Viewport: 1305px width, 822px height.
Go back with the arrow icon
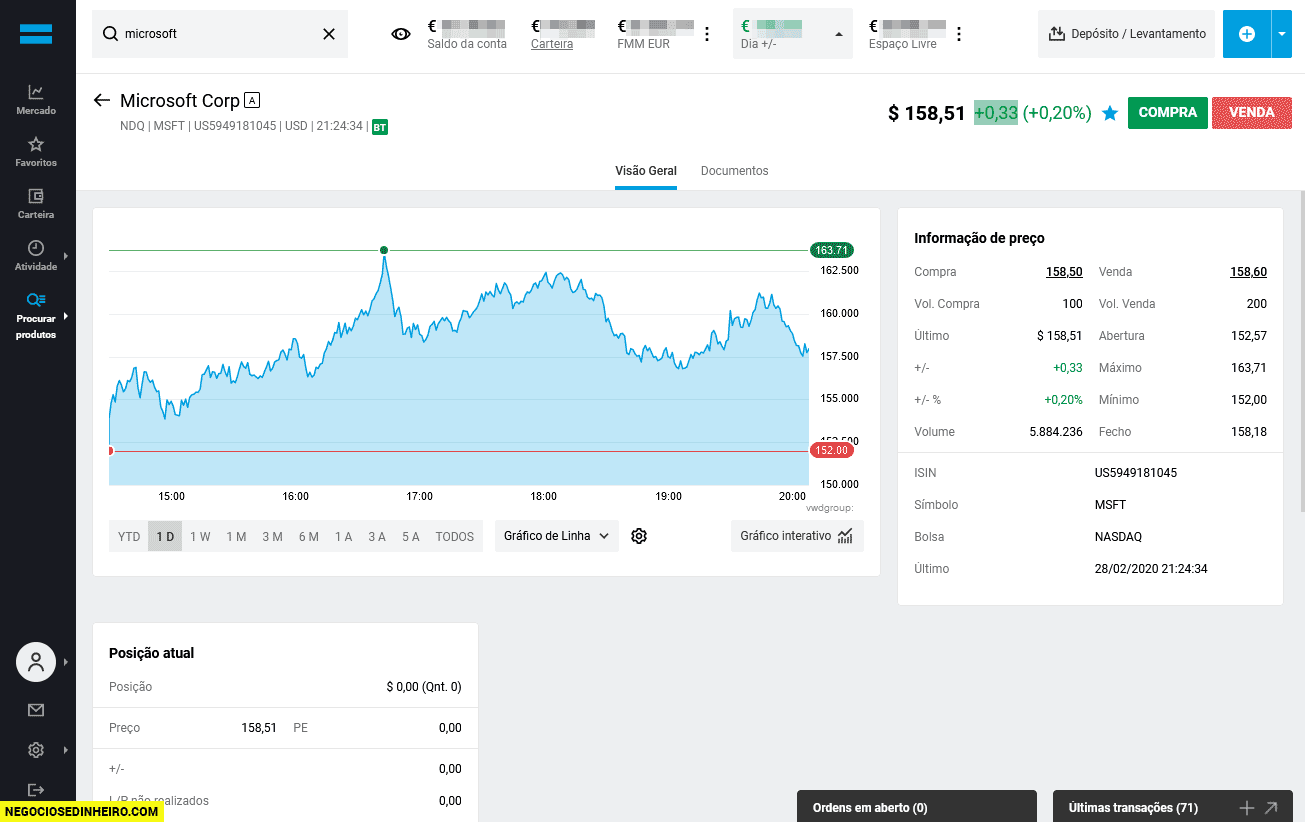click(x=101, y=100)
